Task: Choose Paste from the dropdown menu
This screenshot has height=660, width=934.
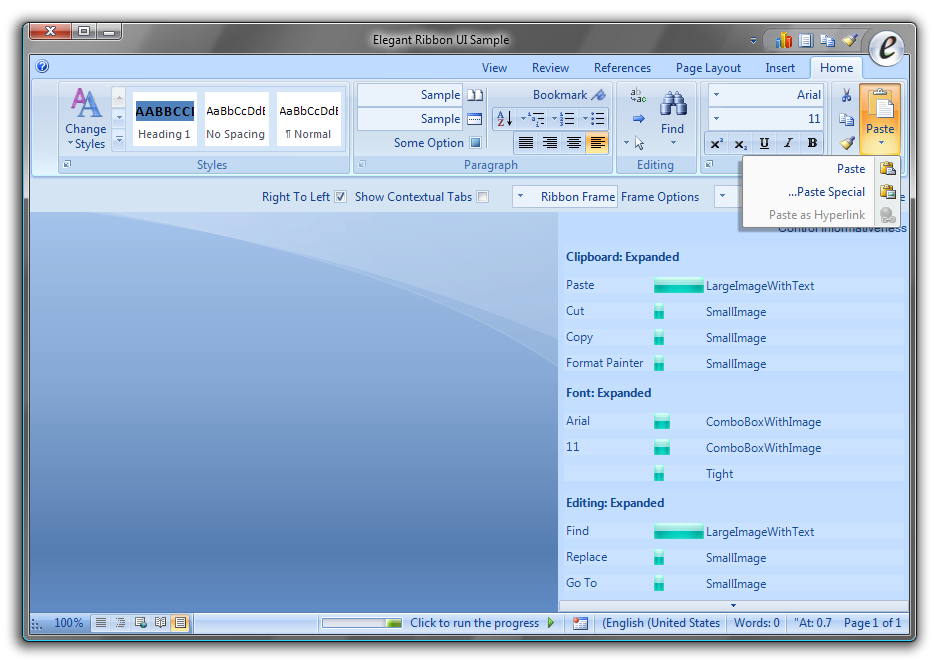Action: click(x=820, y=169)
